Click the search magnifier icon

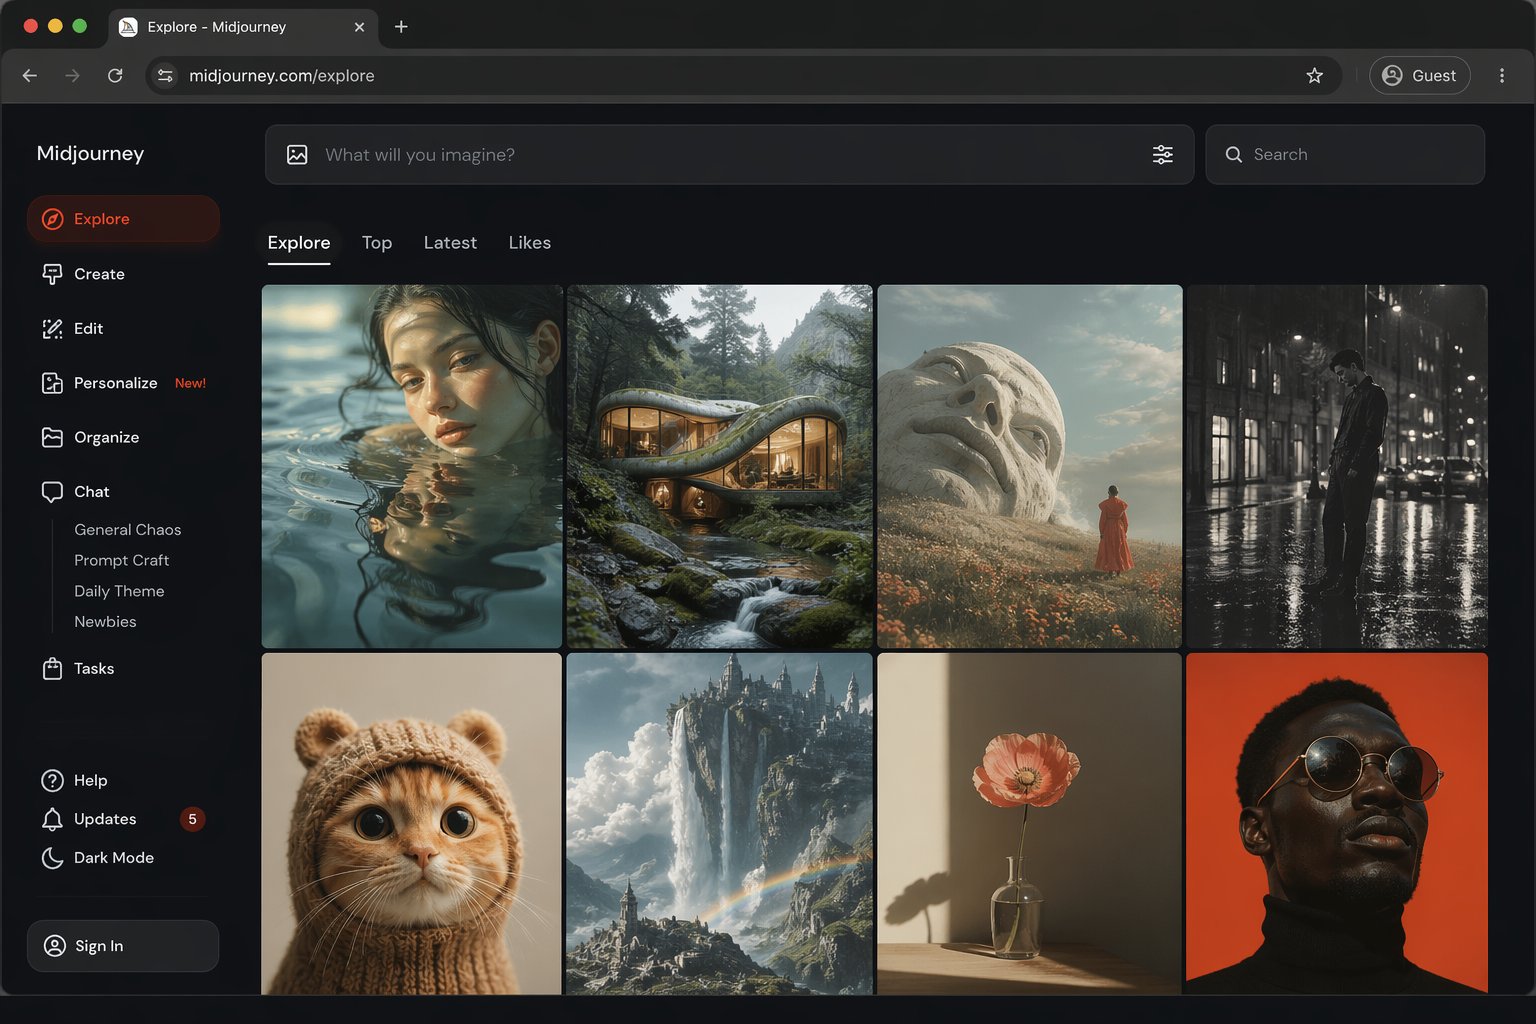pyautogui.click(x=1234, y=155)
